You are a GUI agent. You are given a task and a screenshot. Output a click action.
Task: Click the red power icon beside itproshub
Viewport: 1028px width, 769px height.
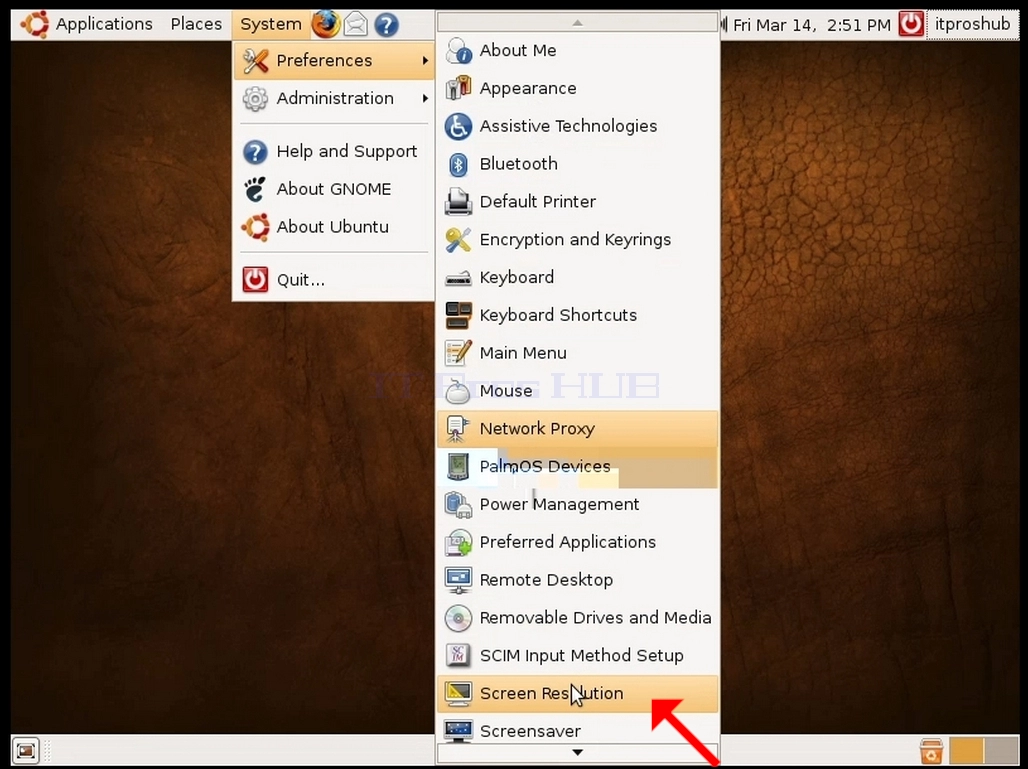911,24
